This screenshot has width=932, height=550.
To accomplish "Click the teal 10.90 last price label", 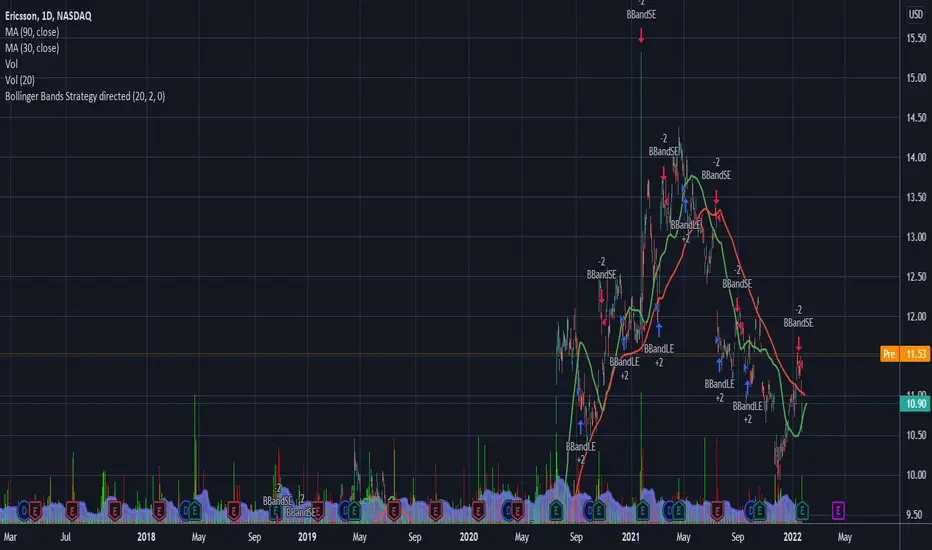I will click(915, 404).
